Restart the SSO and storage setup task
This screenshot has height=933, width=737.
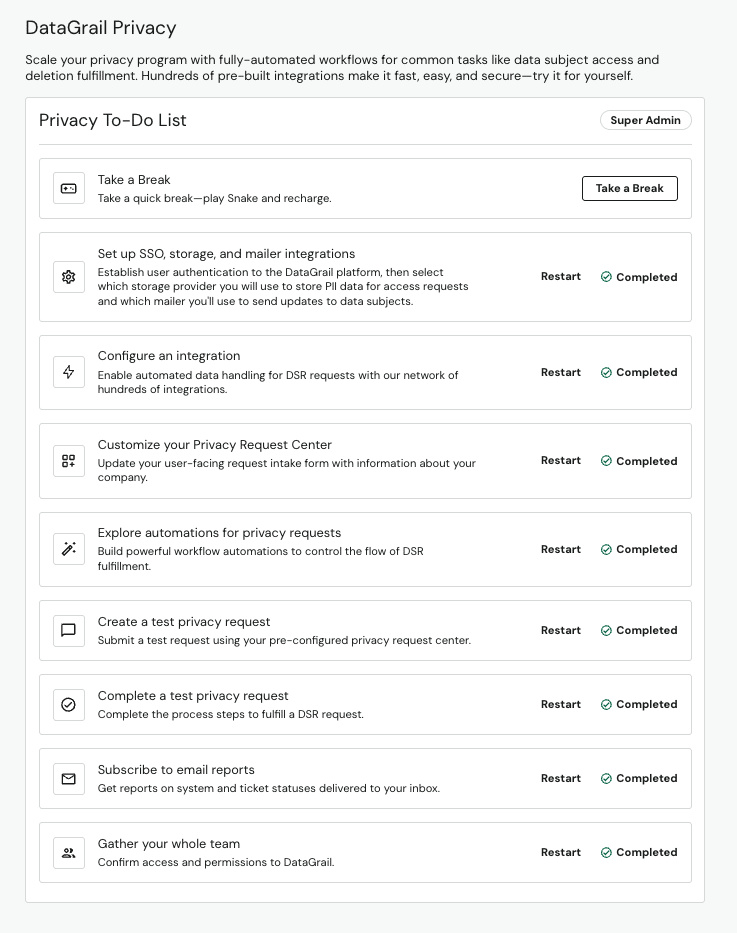560,277
